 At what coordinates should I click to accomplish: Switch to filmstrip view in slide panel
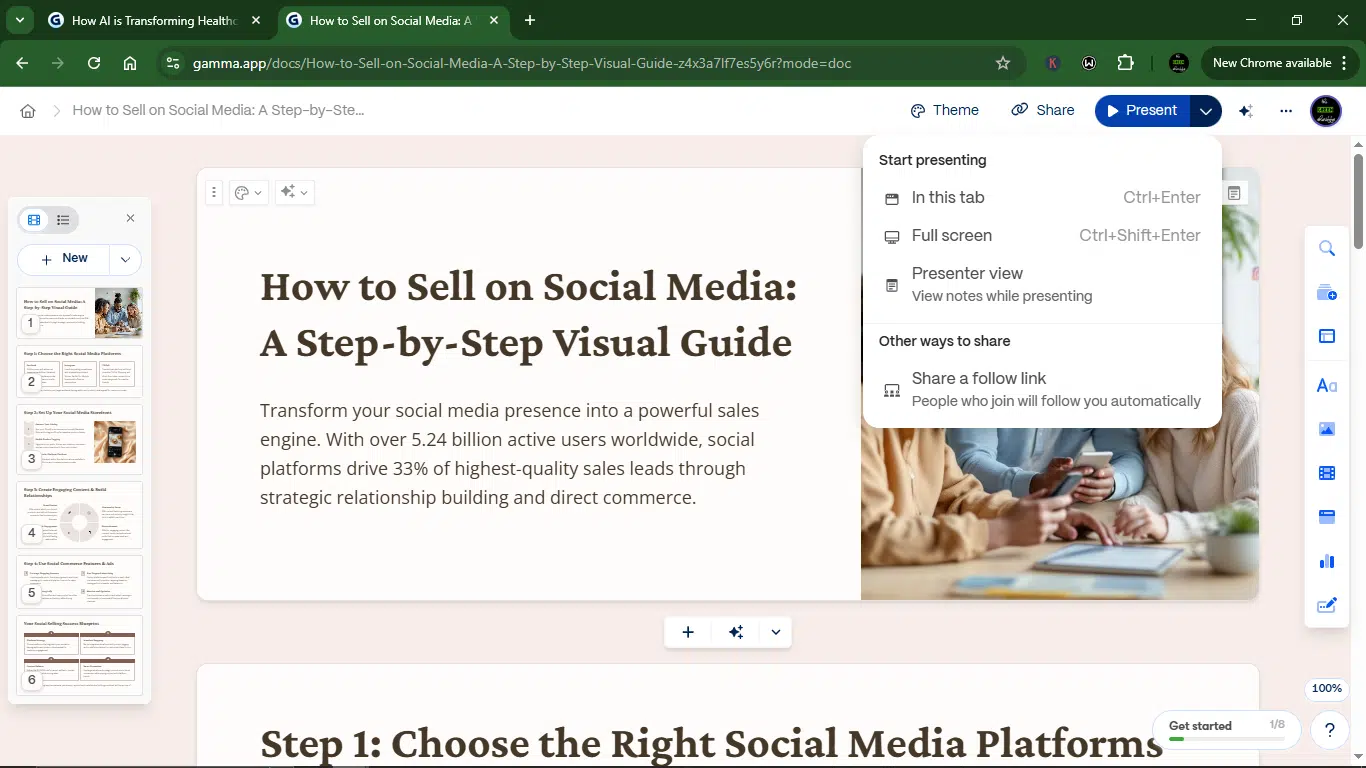[x=34, y=220]
